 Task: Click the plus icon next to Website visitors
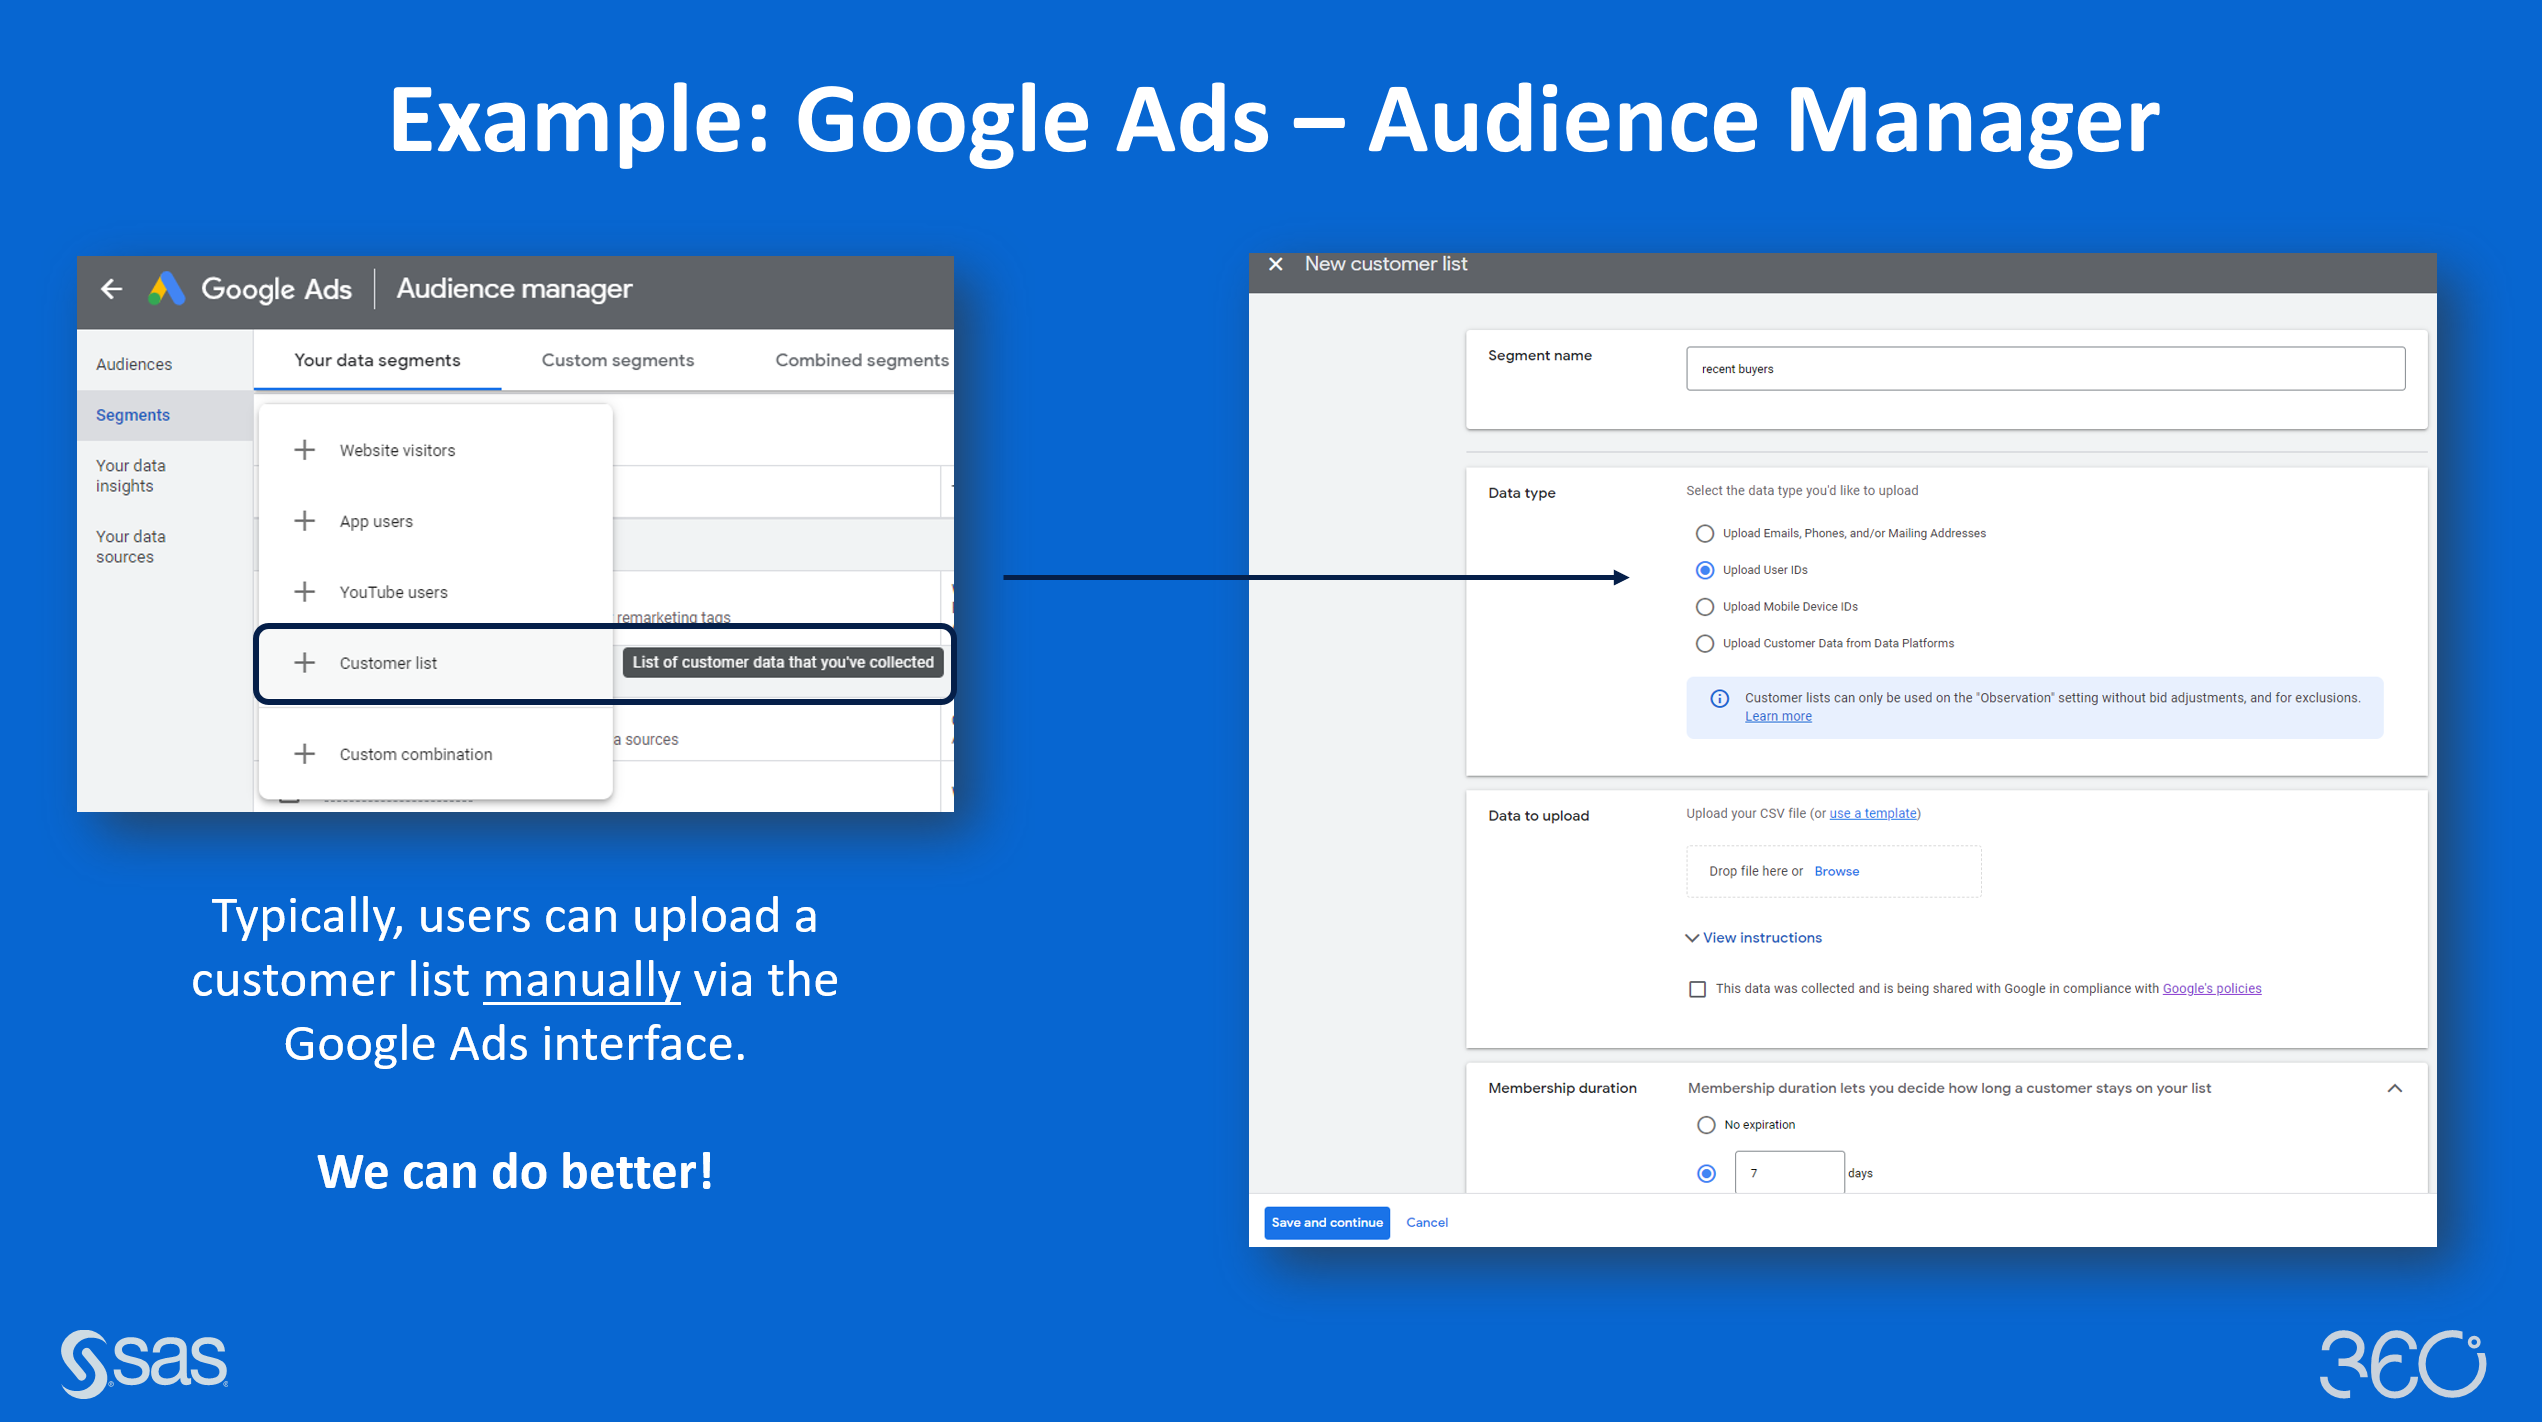coord(304,449)
